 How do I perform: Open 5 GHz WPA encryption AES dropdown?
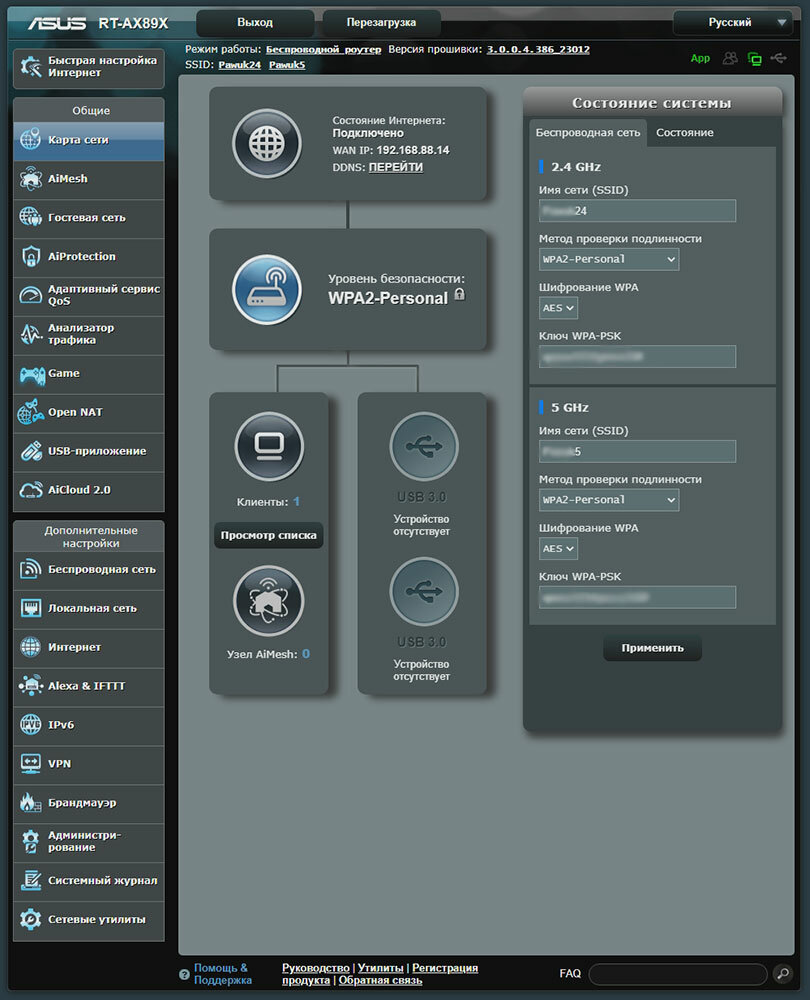558,548
